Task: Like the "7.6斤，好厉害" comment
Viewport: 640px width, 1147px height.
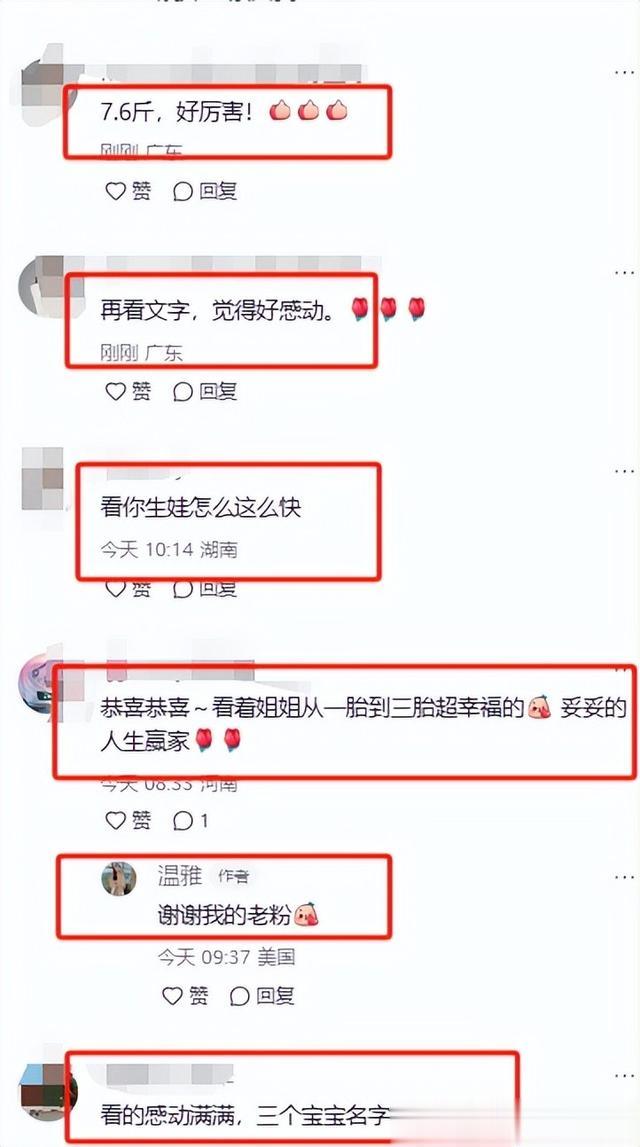Action: tap(129, 191)
